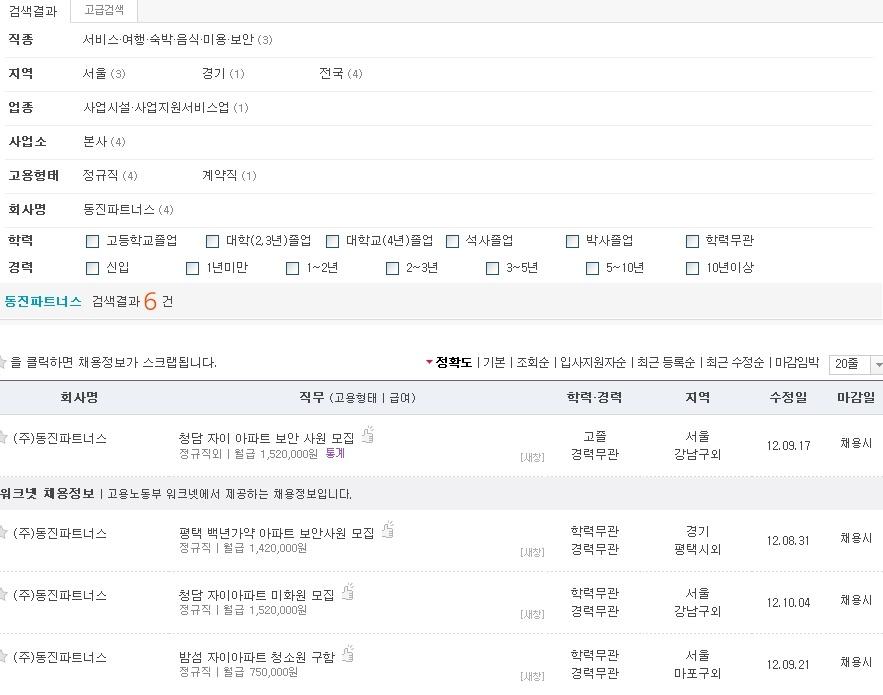Check the 대학교(4년)졸업 checkbox
Image resolution: width=883 pixels, height=695 pixels.
click(332, 242)
